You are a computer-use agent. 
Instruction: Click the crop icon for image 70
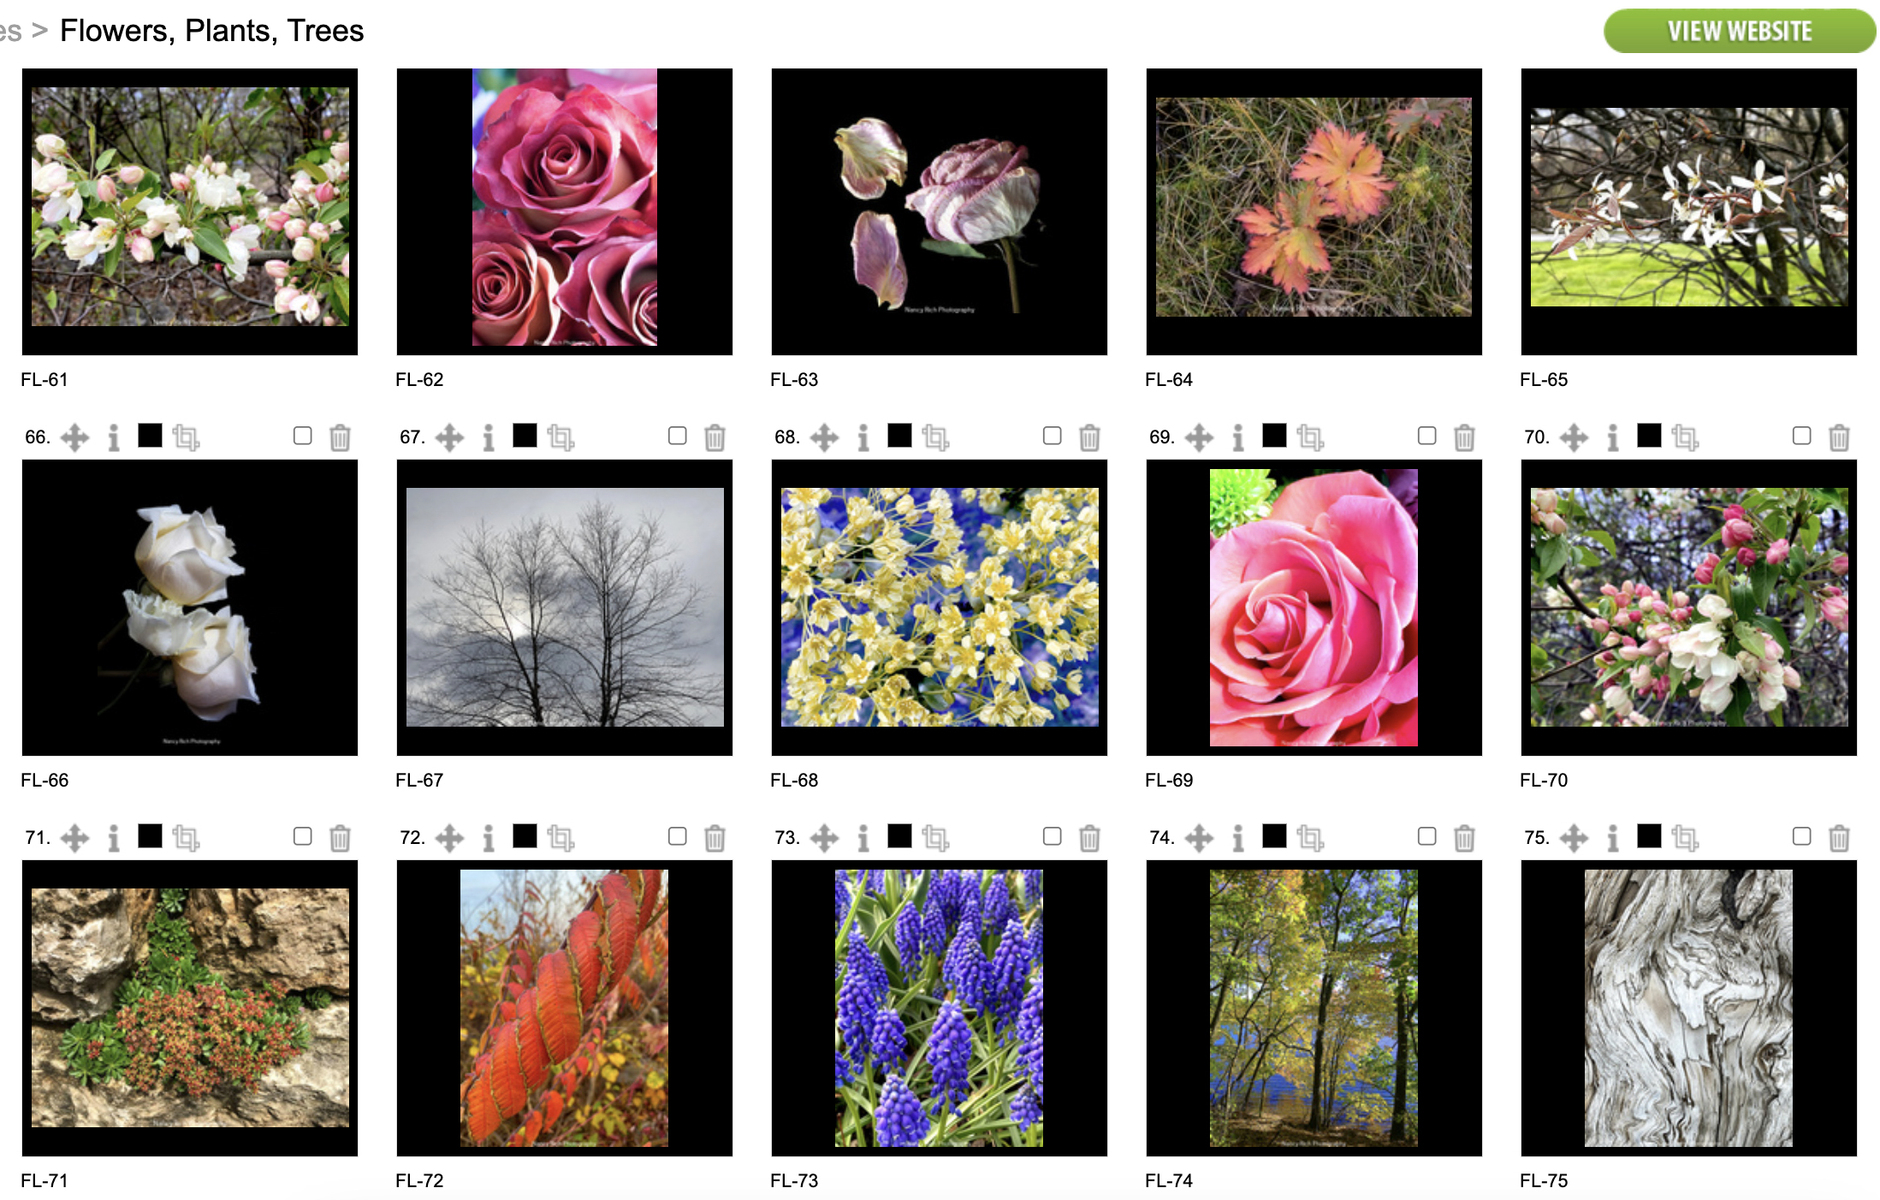[1685, 437]
